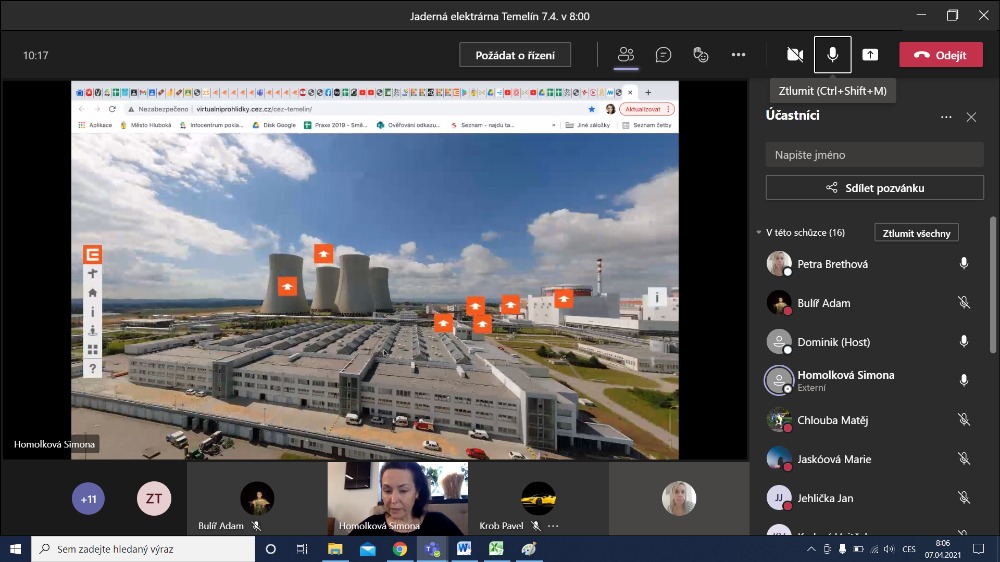Viewport: 1000px width, 562px height.
Task: Open more actions ellipsis in meeting toolbar
Action: click(x=738, y=55)
